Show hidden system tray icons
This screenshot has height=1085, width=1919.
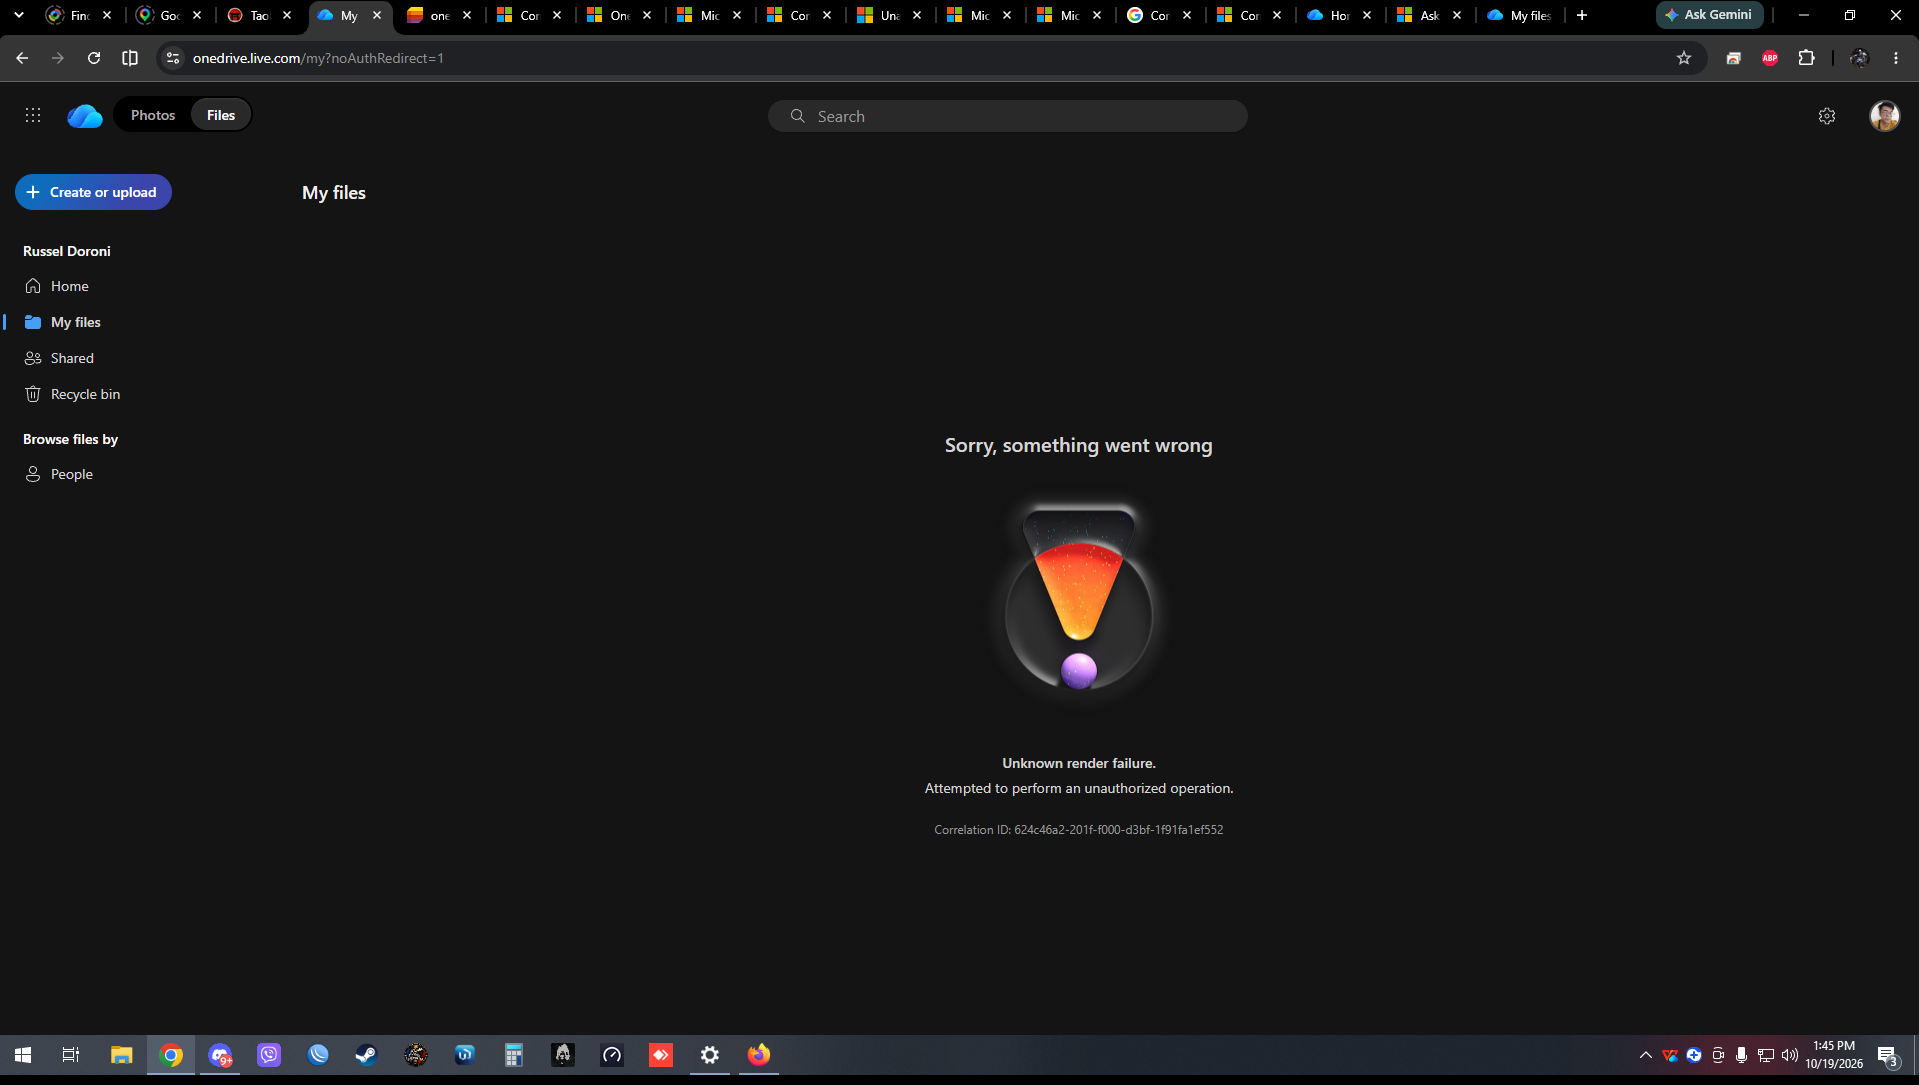pyautogui.click(x=1645, y=1055)
